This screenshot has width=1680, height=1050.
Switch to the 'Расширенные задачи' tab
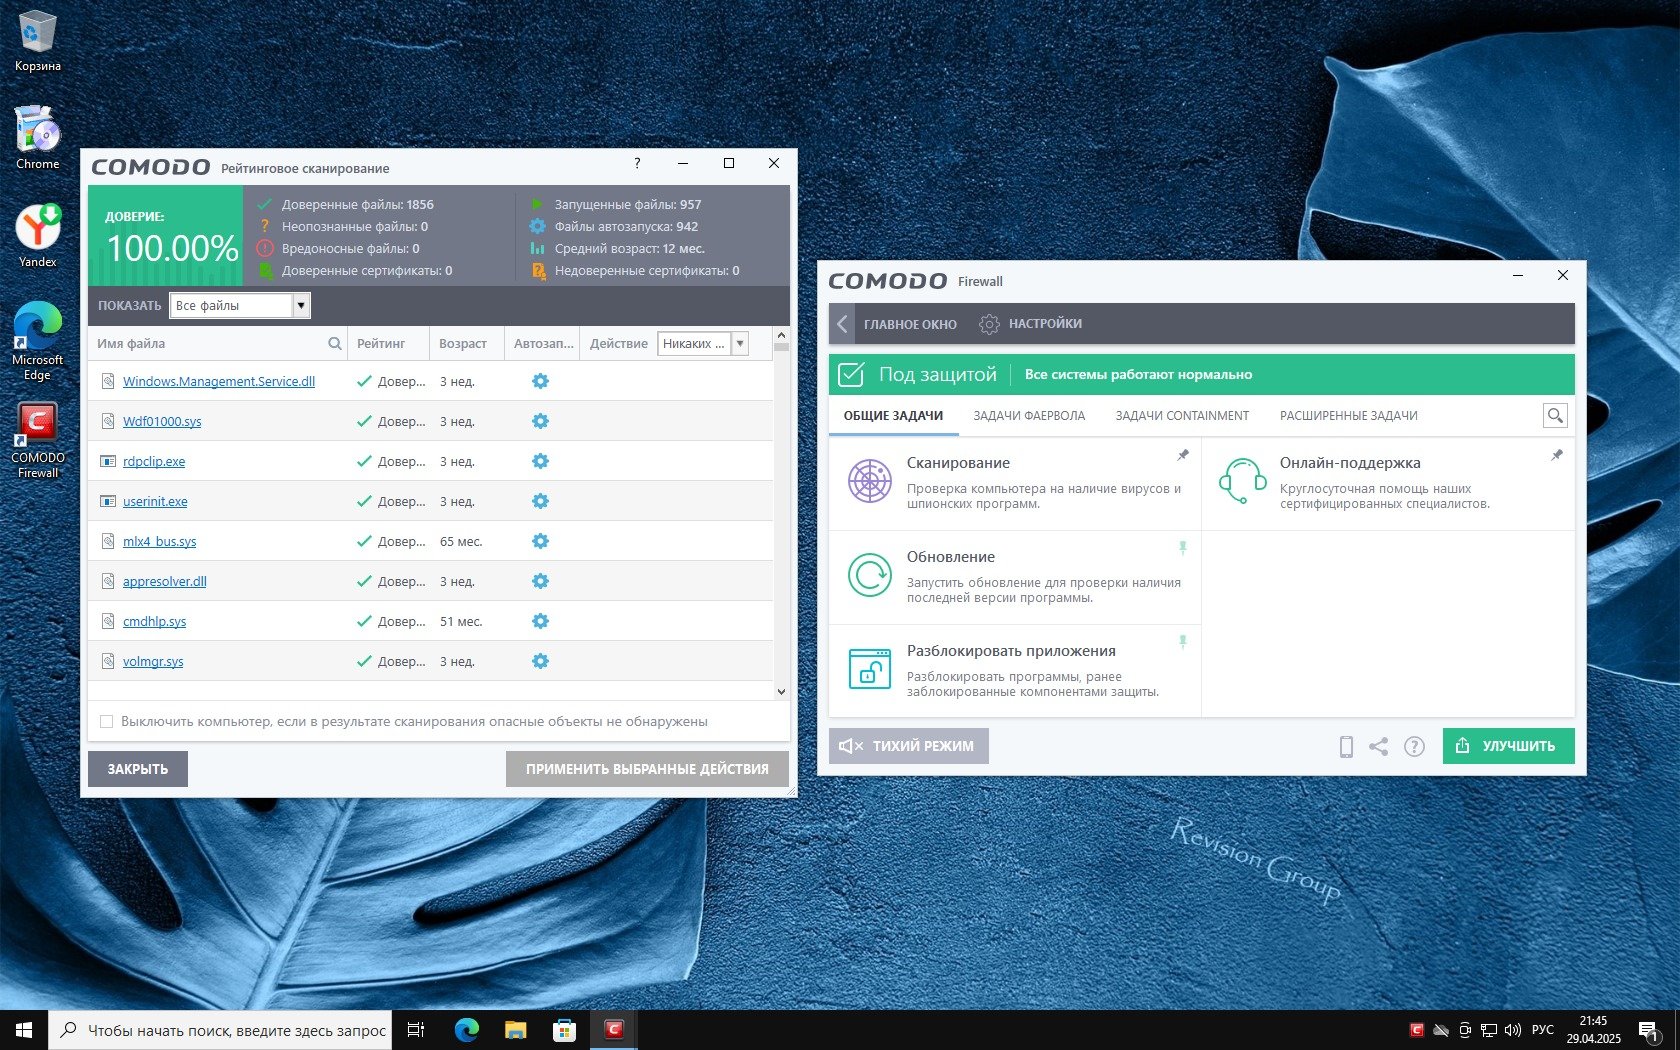point(1348,416)
